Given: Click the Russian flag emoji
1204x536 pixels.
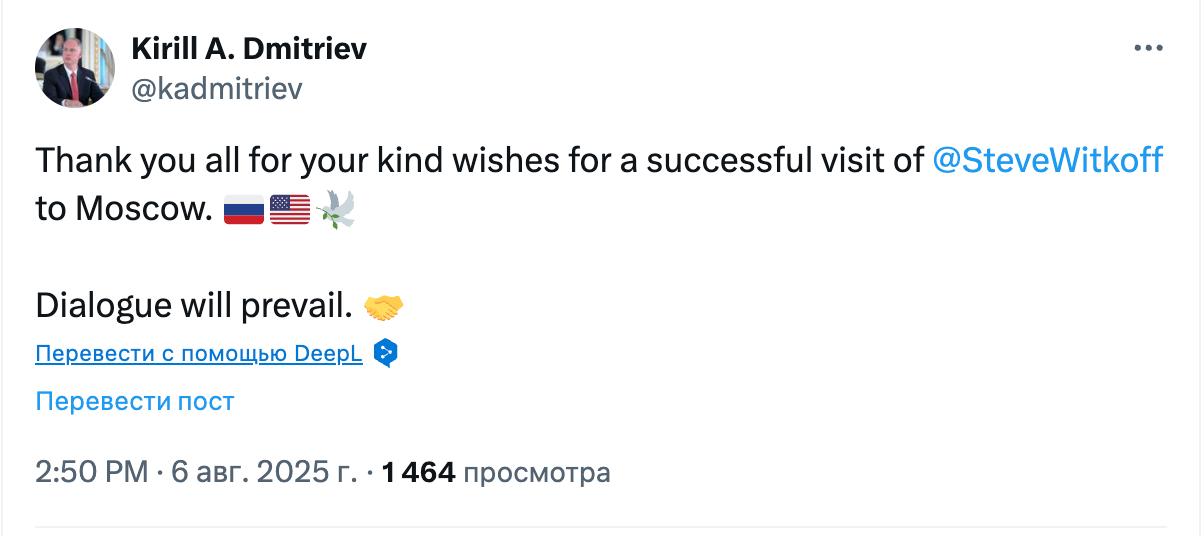Looking at the screenshot, I should tap(243, 211).
